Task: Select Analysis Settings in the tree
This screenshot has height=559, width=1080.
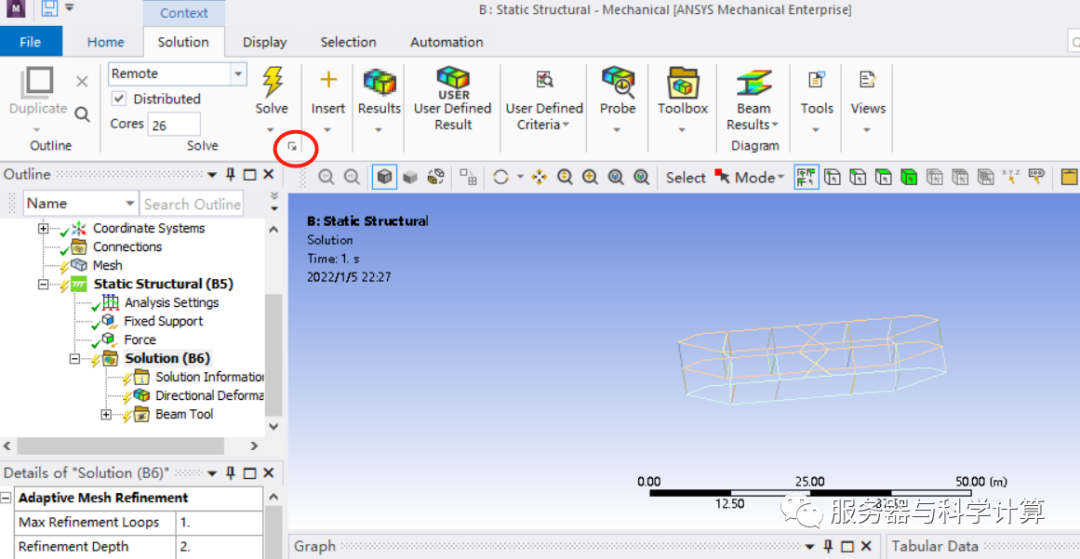Action: [172, 302]
